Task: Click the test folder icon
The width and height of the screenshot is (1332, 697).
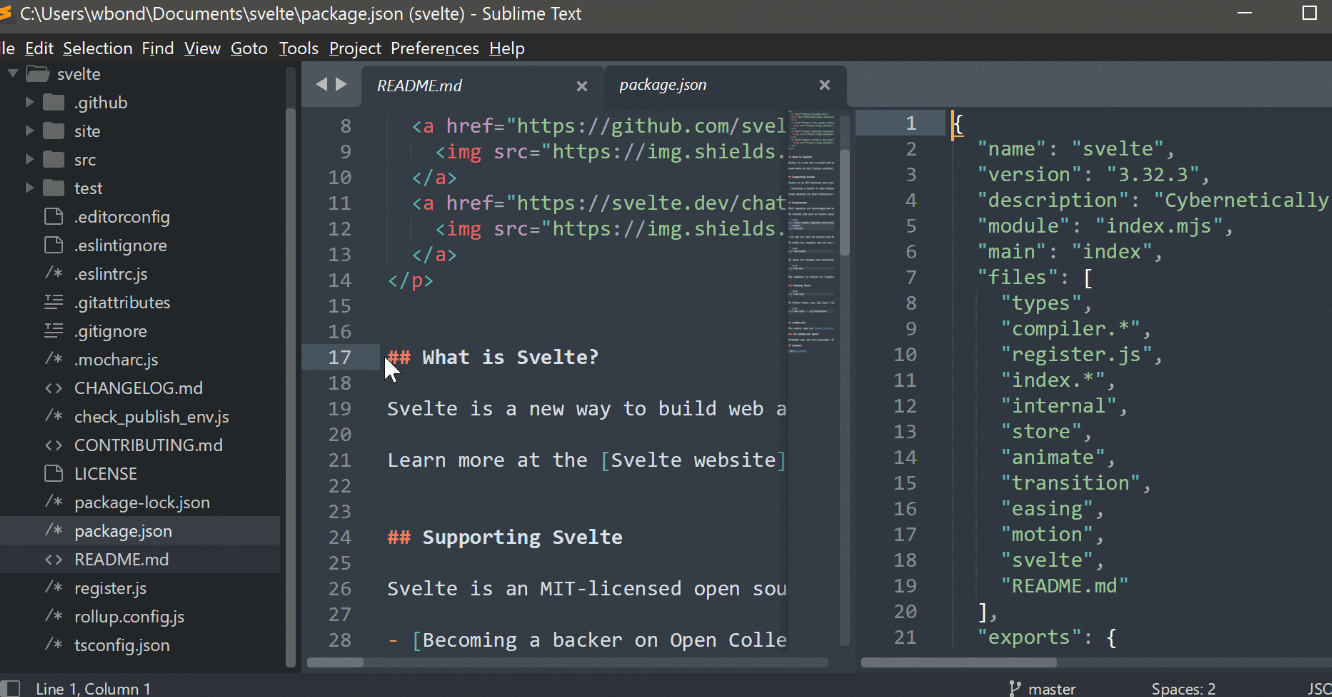Action: 54,188
